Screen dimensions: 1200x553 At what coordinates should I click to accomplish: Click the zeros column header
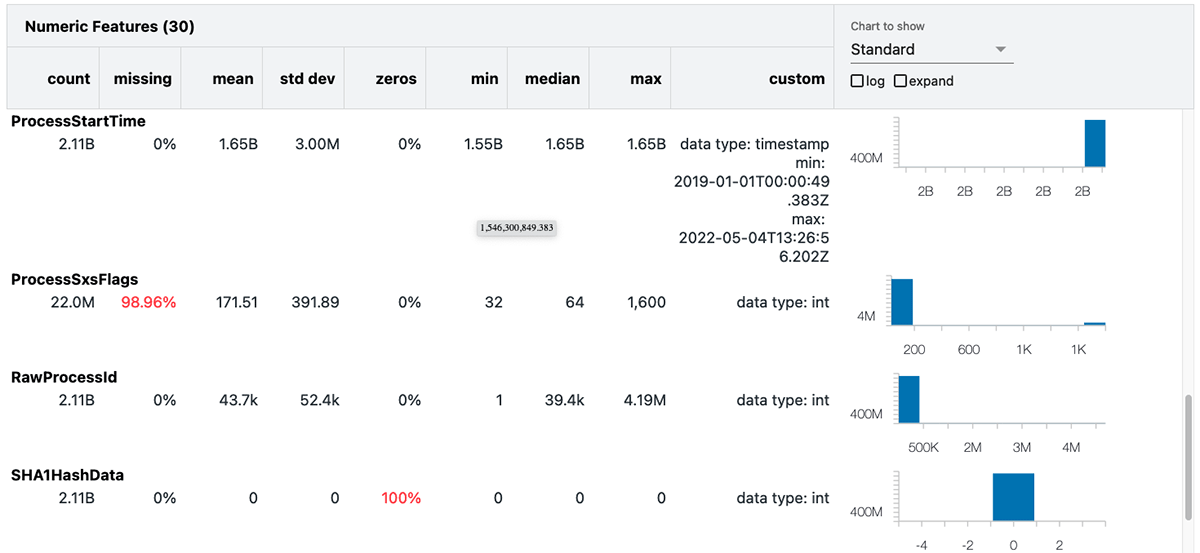396,79
